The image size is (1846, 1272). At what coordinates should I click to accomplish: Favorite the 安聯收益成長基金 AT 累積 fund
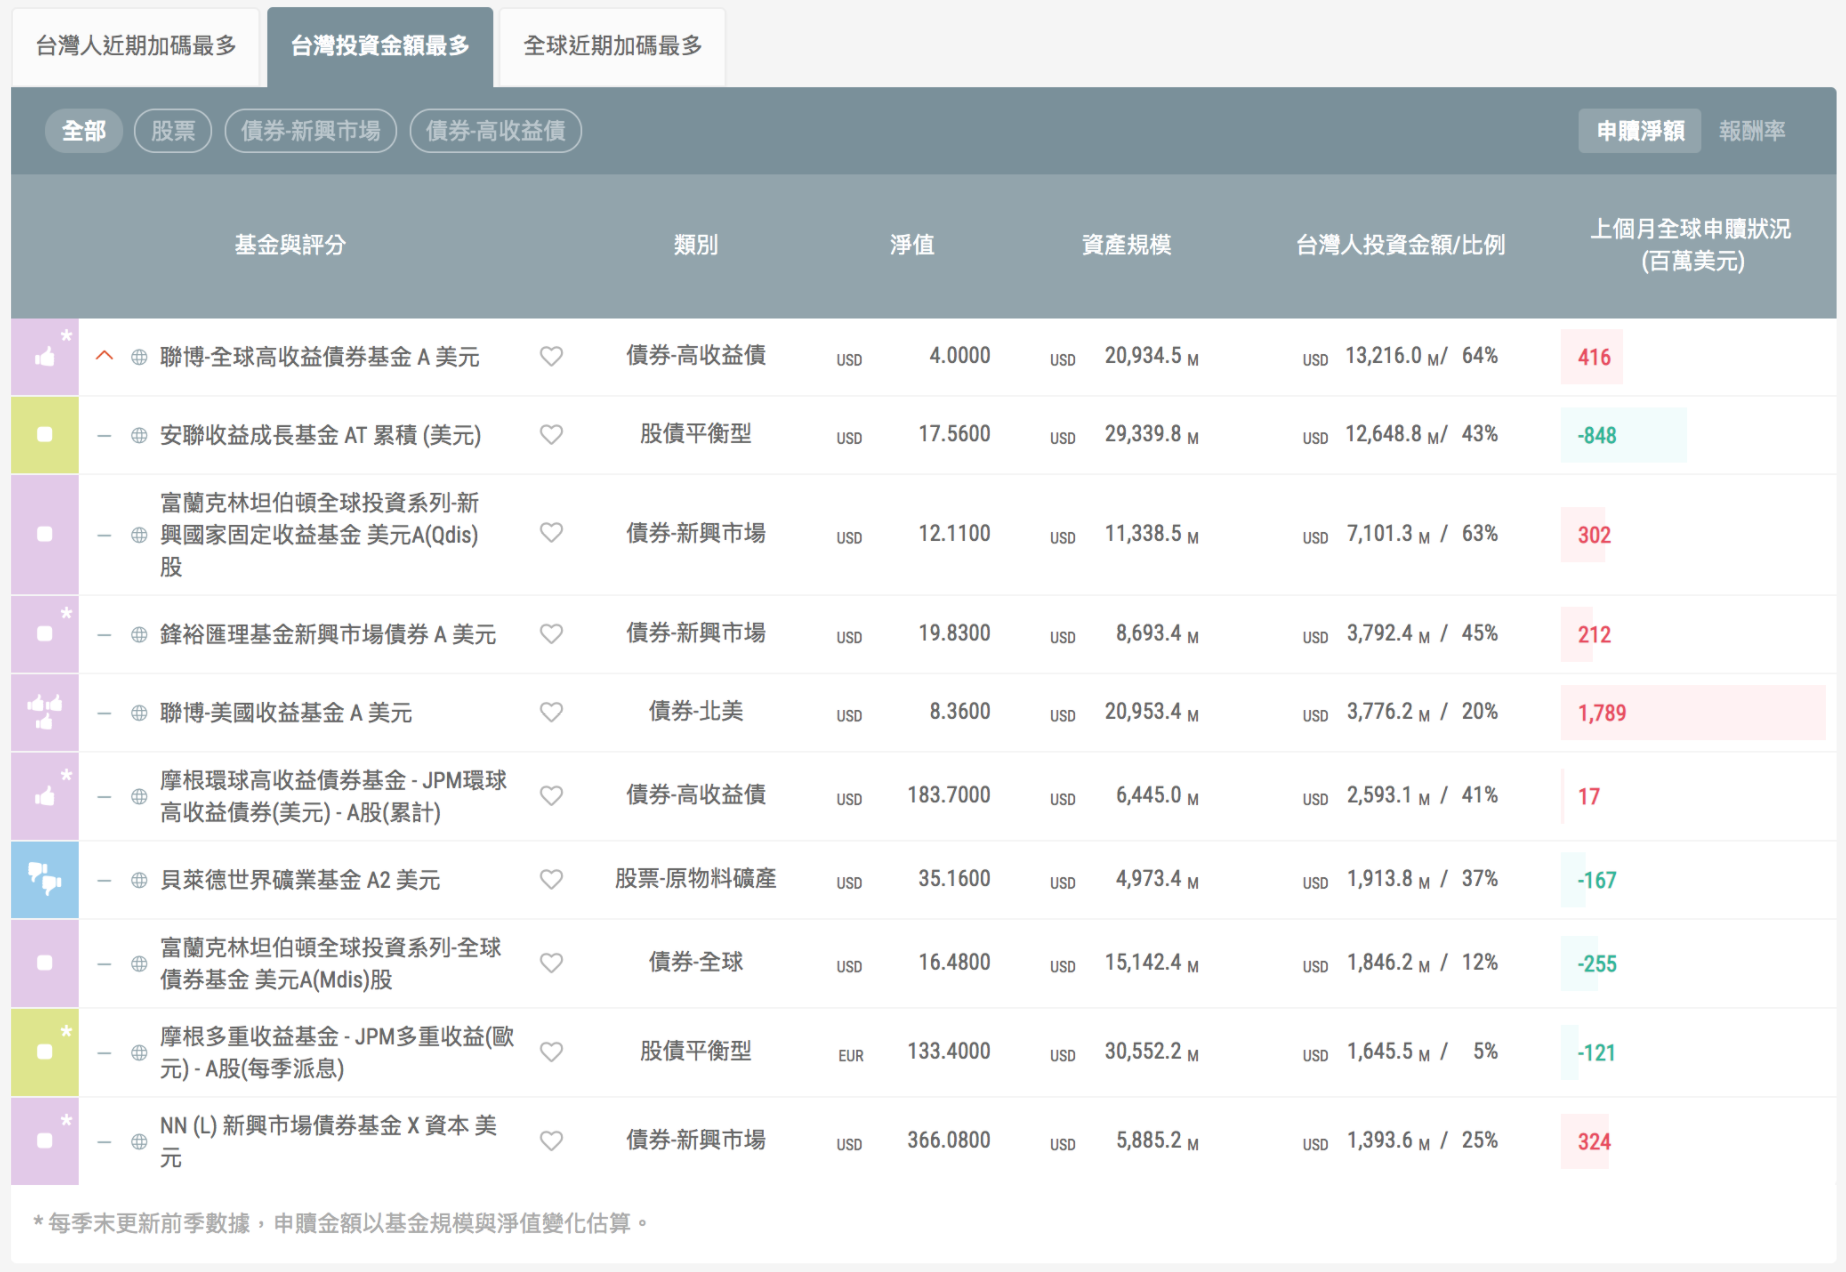click(551, 434)
